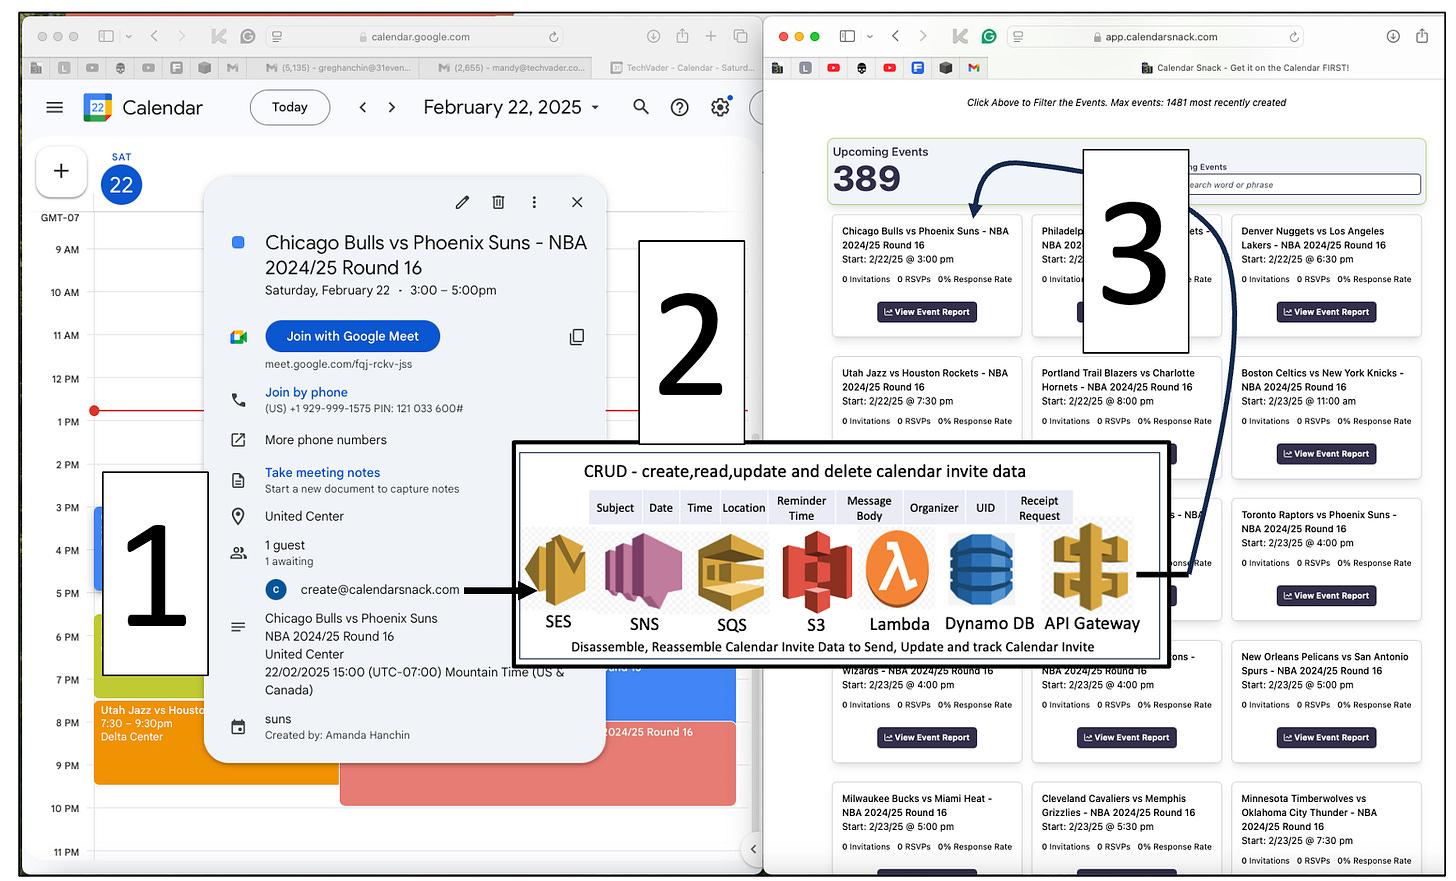Open the Join by phone link

coord(306,392)
